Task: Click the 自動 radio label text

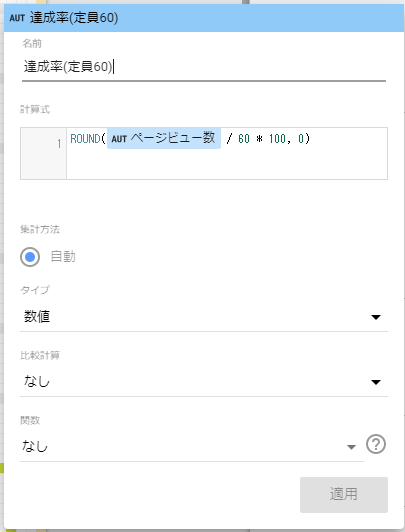Action: tap(63, 256)
